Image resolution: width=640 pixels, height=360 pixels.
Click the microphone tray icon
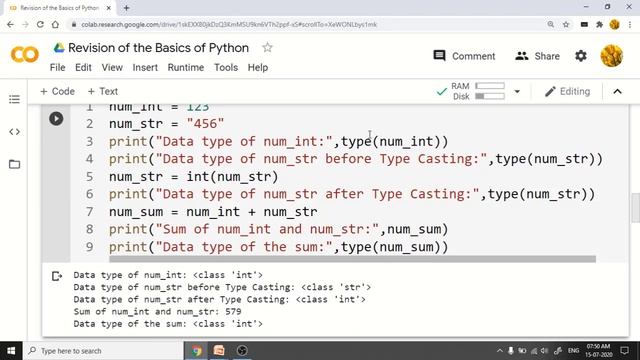[x=511, y=351]
